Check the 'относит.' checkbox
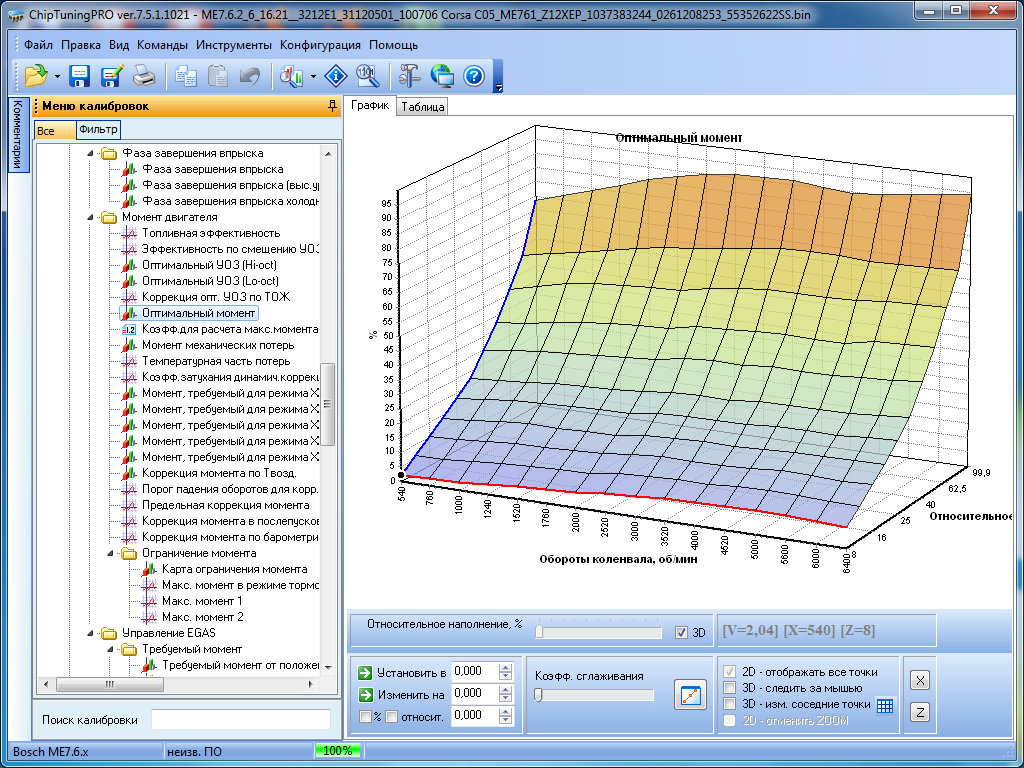The image size is (1024, 768). pos(392,716)
